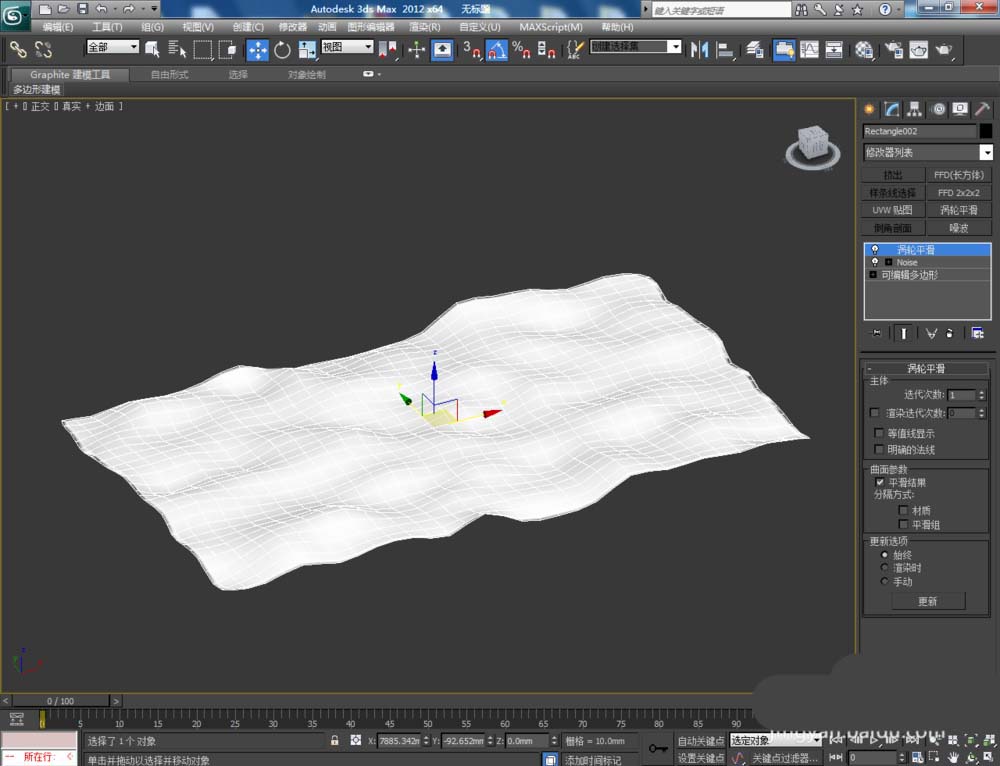Click the Select and Manipulate icon
This screenshot has width=1000, height=766.
416,49
